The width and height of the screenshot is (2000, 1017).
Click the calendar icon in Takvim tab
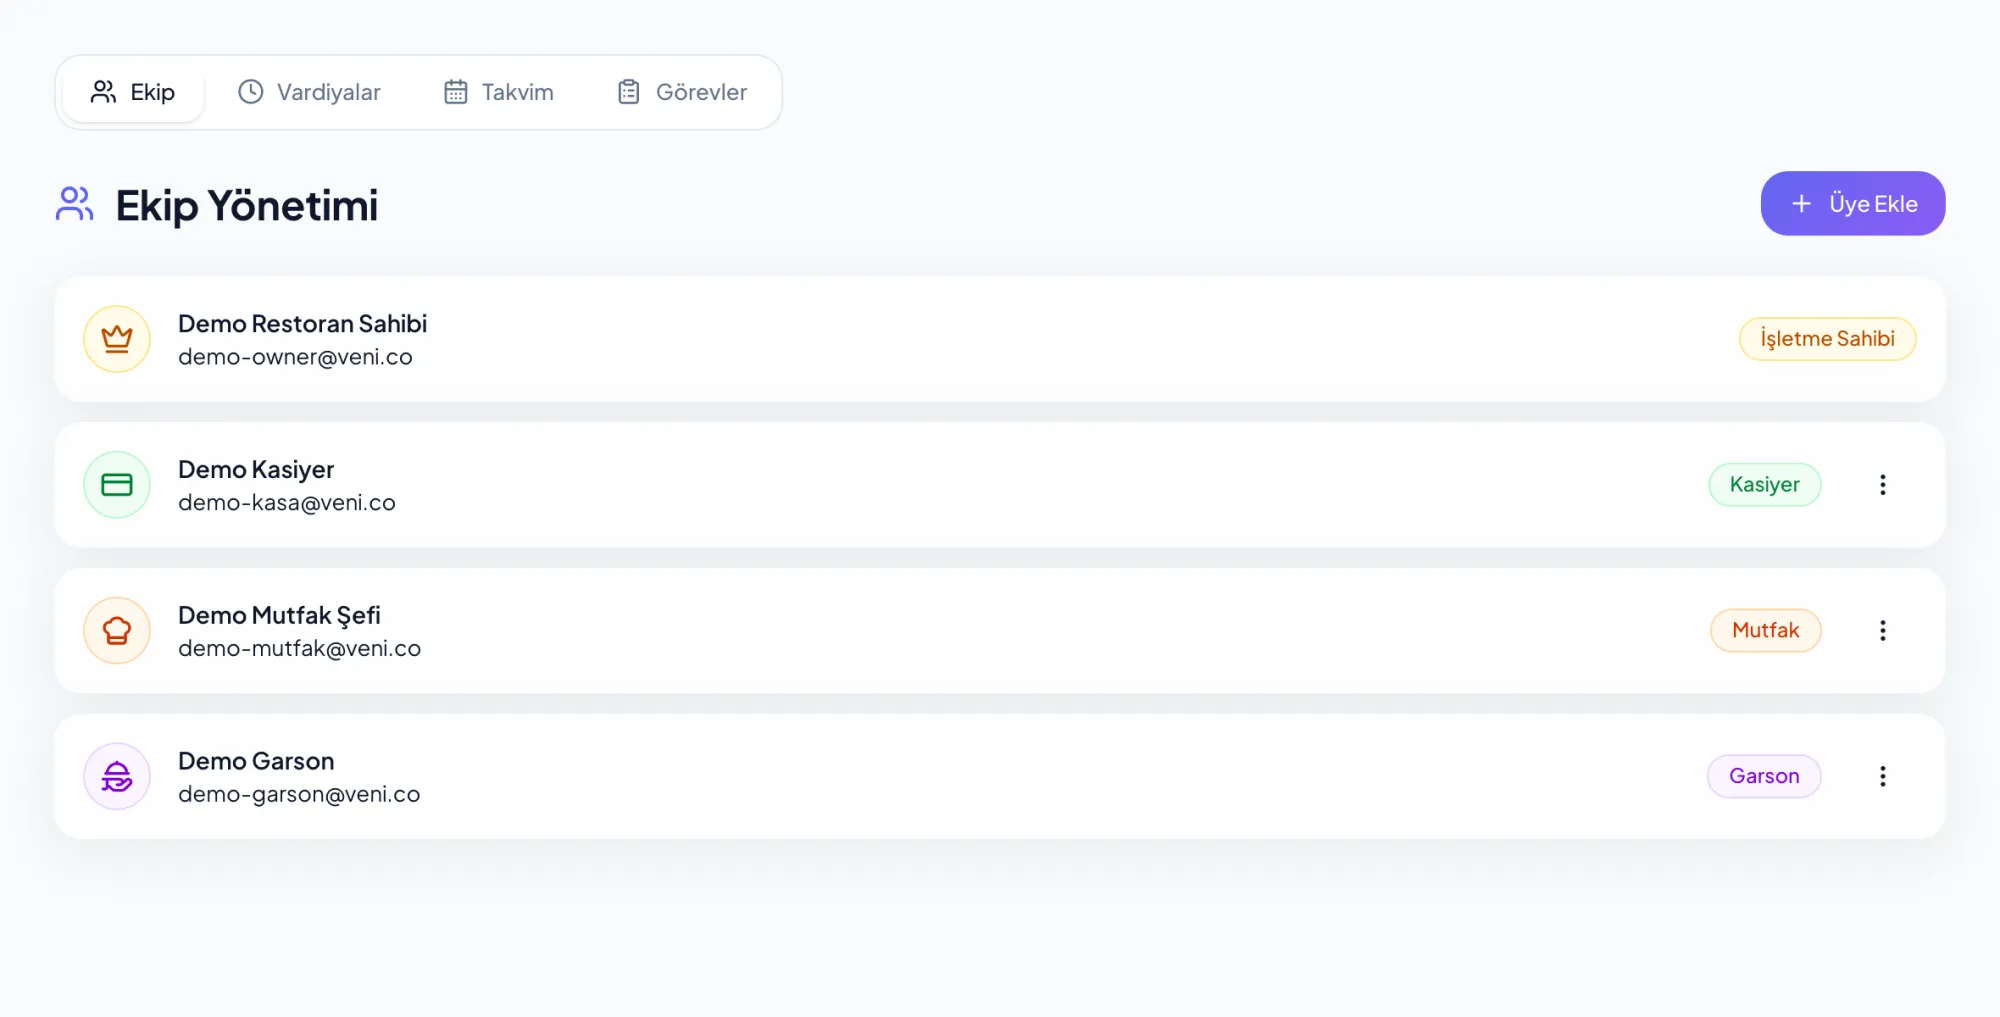(x=456, y=92)
